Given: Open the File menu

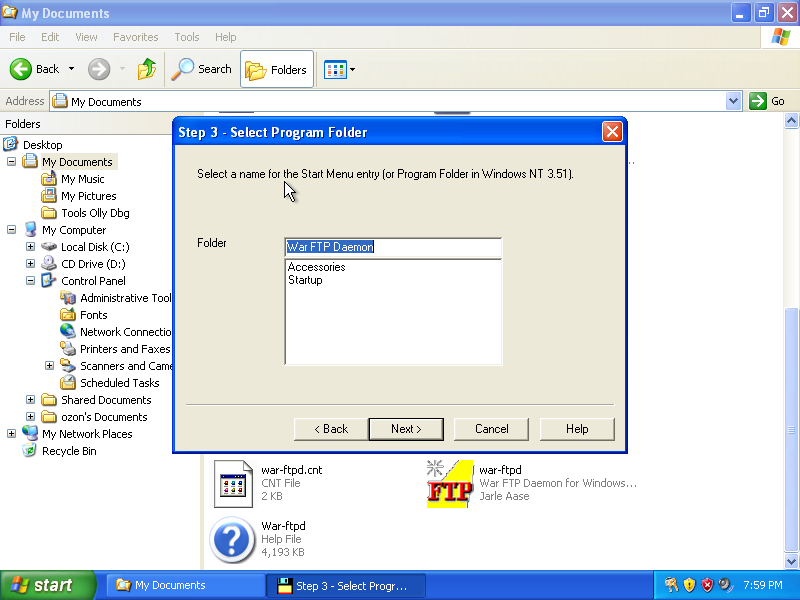Looking at the screenshot, I should 17,37.
